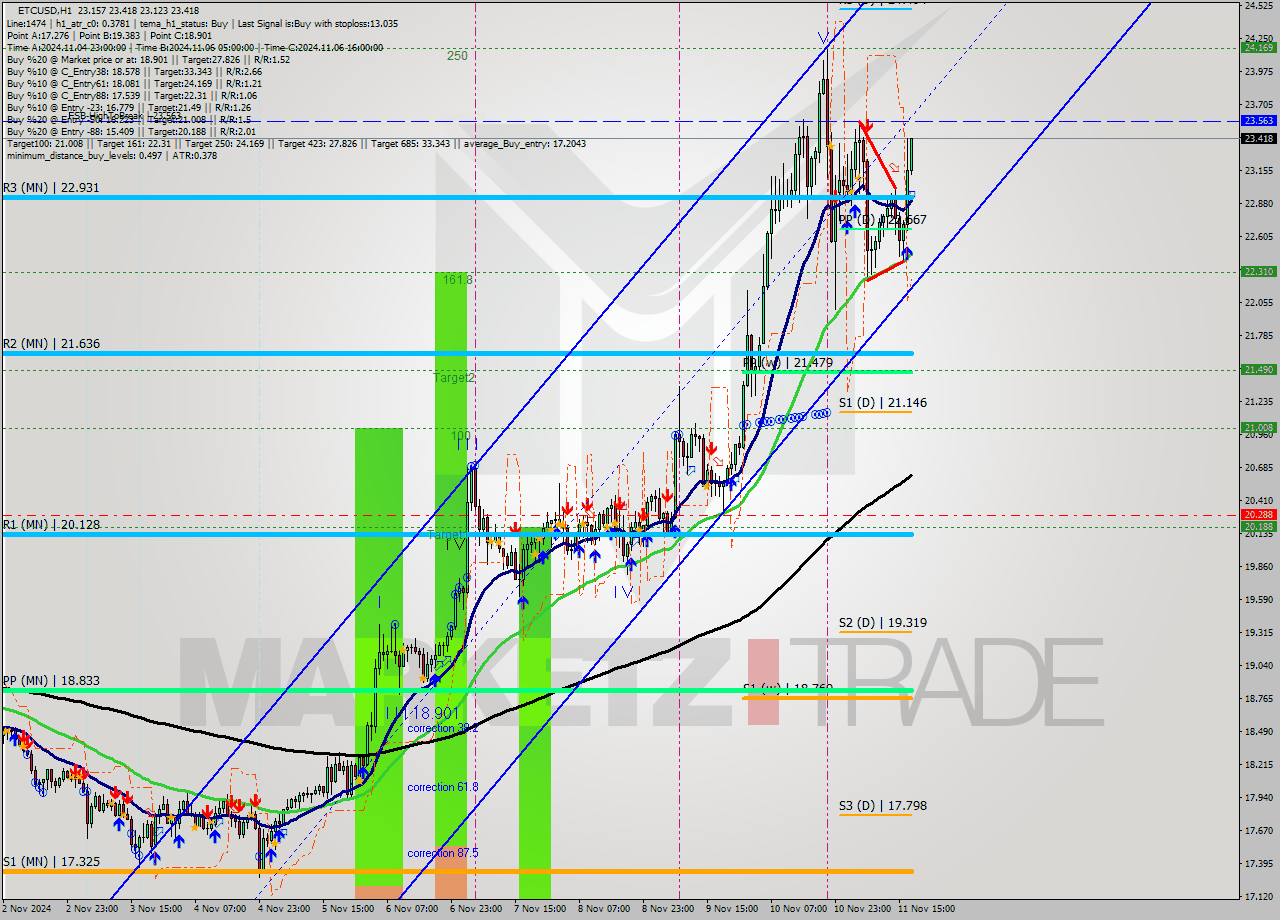Viewport: 1280px width, 920px height.
Task: Click the 'PP (w) | 21.479' weekly pivot label
Action: pos(790,362)
